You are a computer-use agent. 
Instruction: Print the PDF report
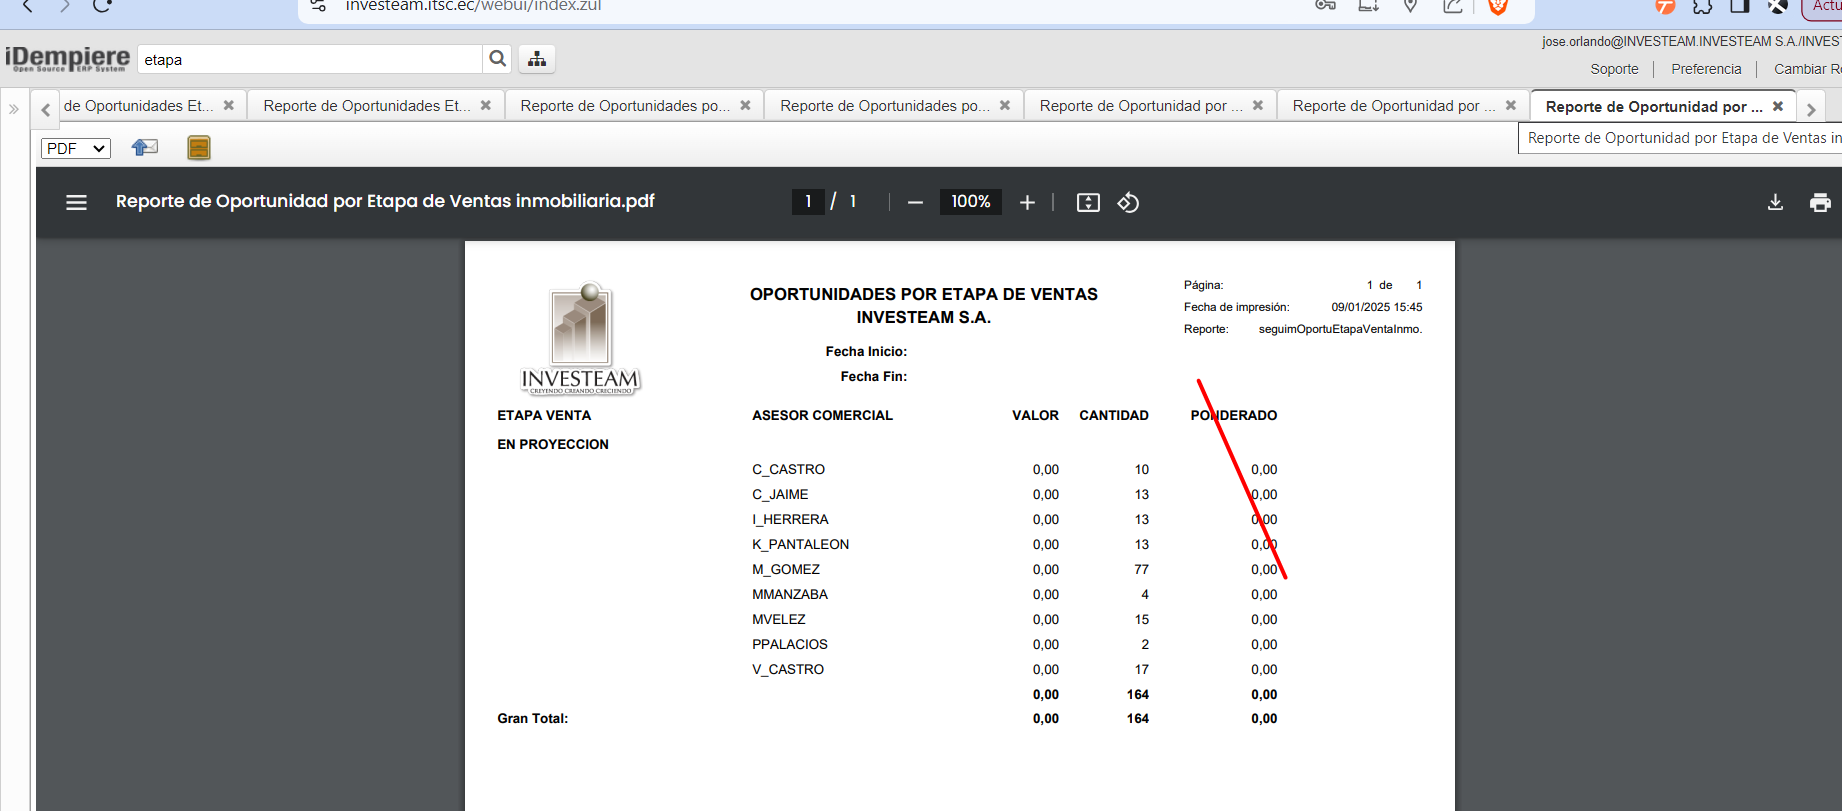coord(1820,202)
